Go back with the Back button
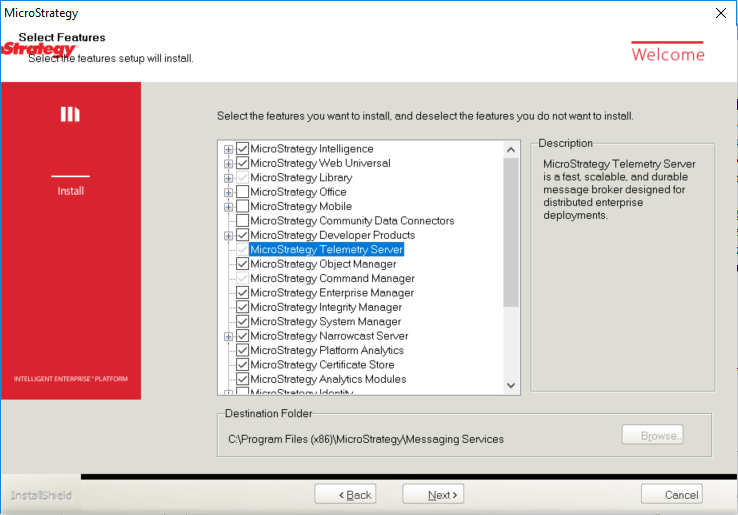738x515 pixels. [x=345, y=495]
